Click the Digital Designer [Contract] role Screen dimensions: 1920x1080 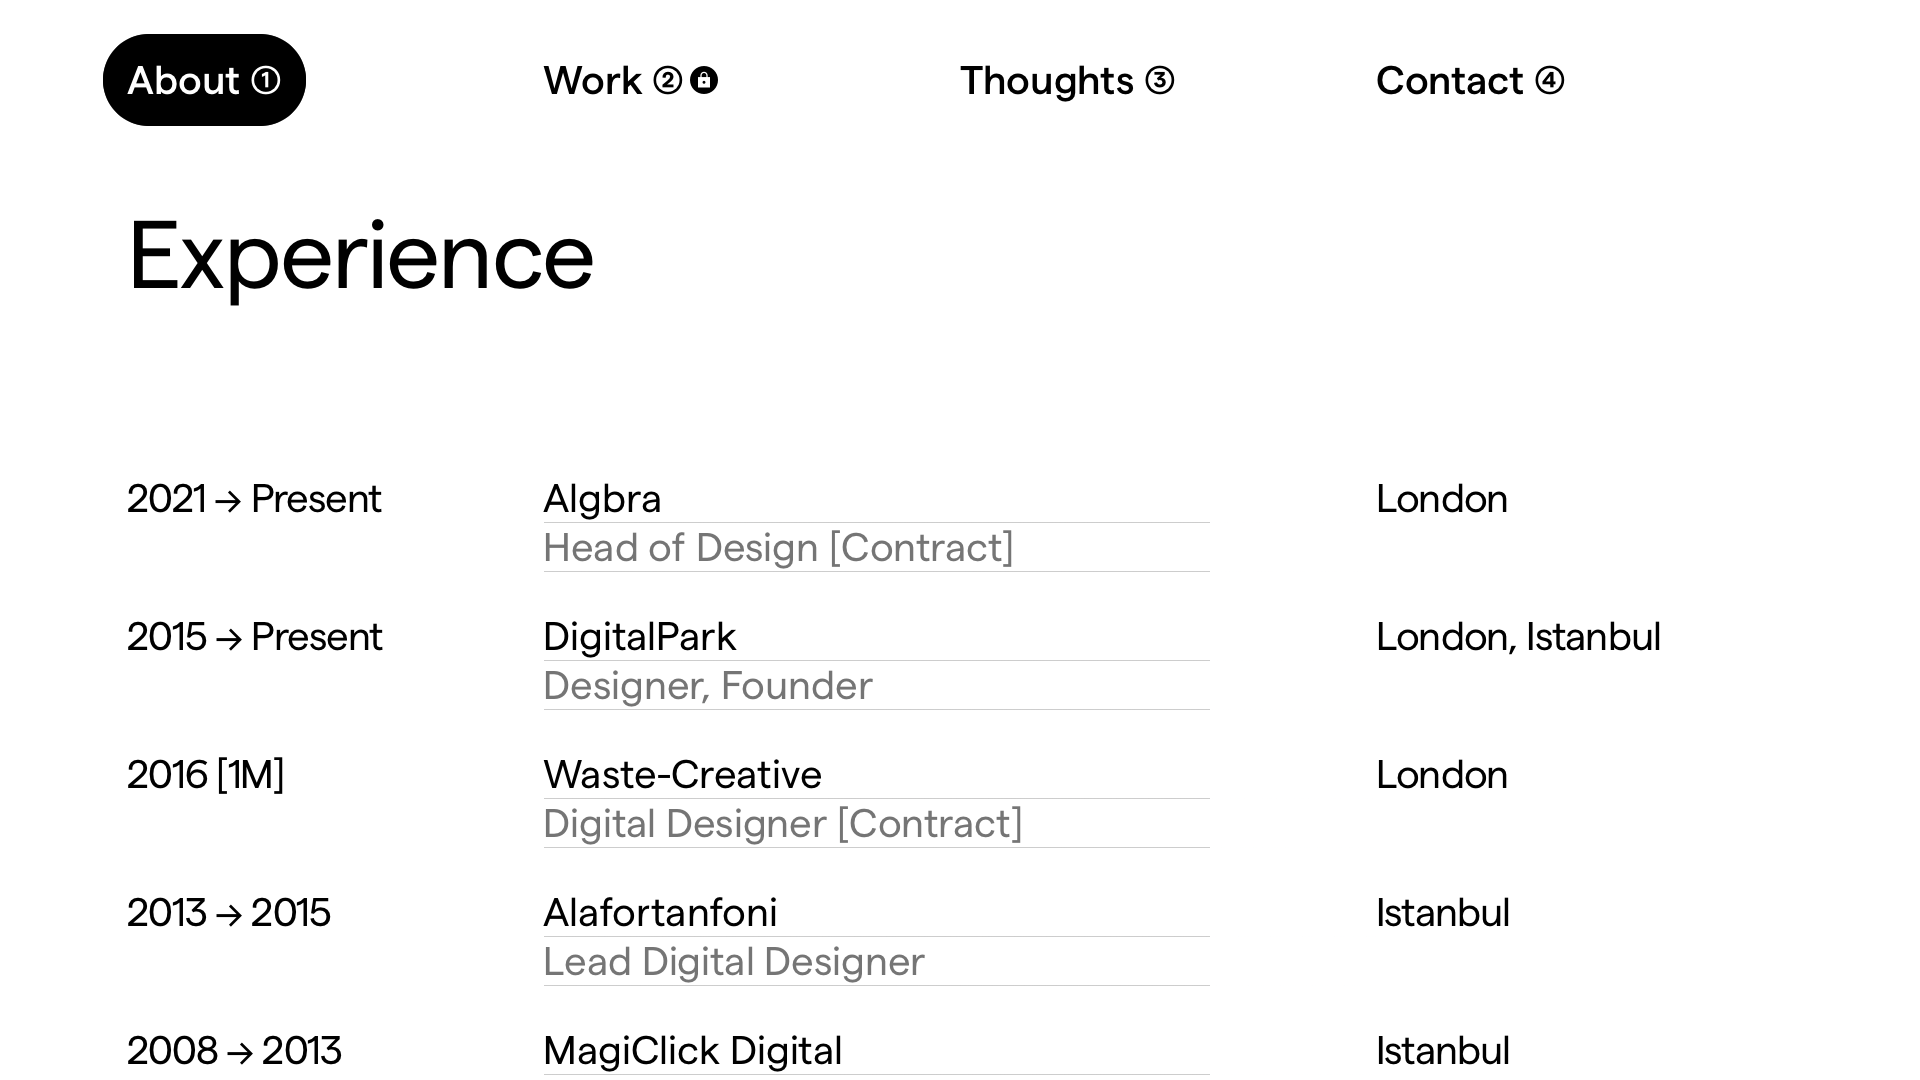tap(783, 823)
